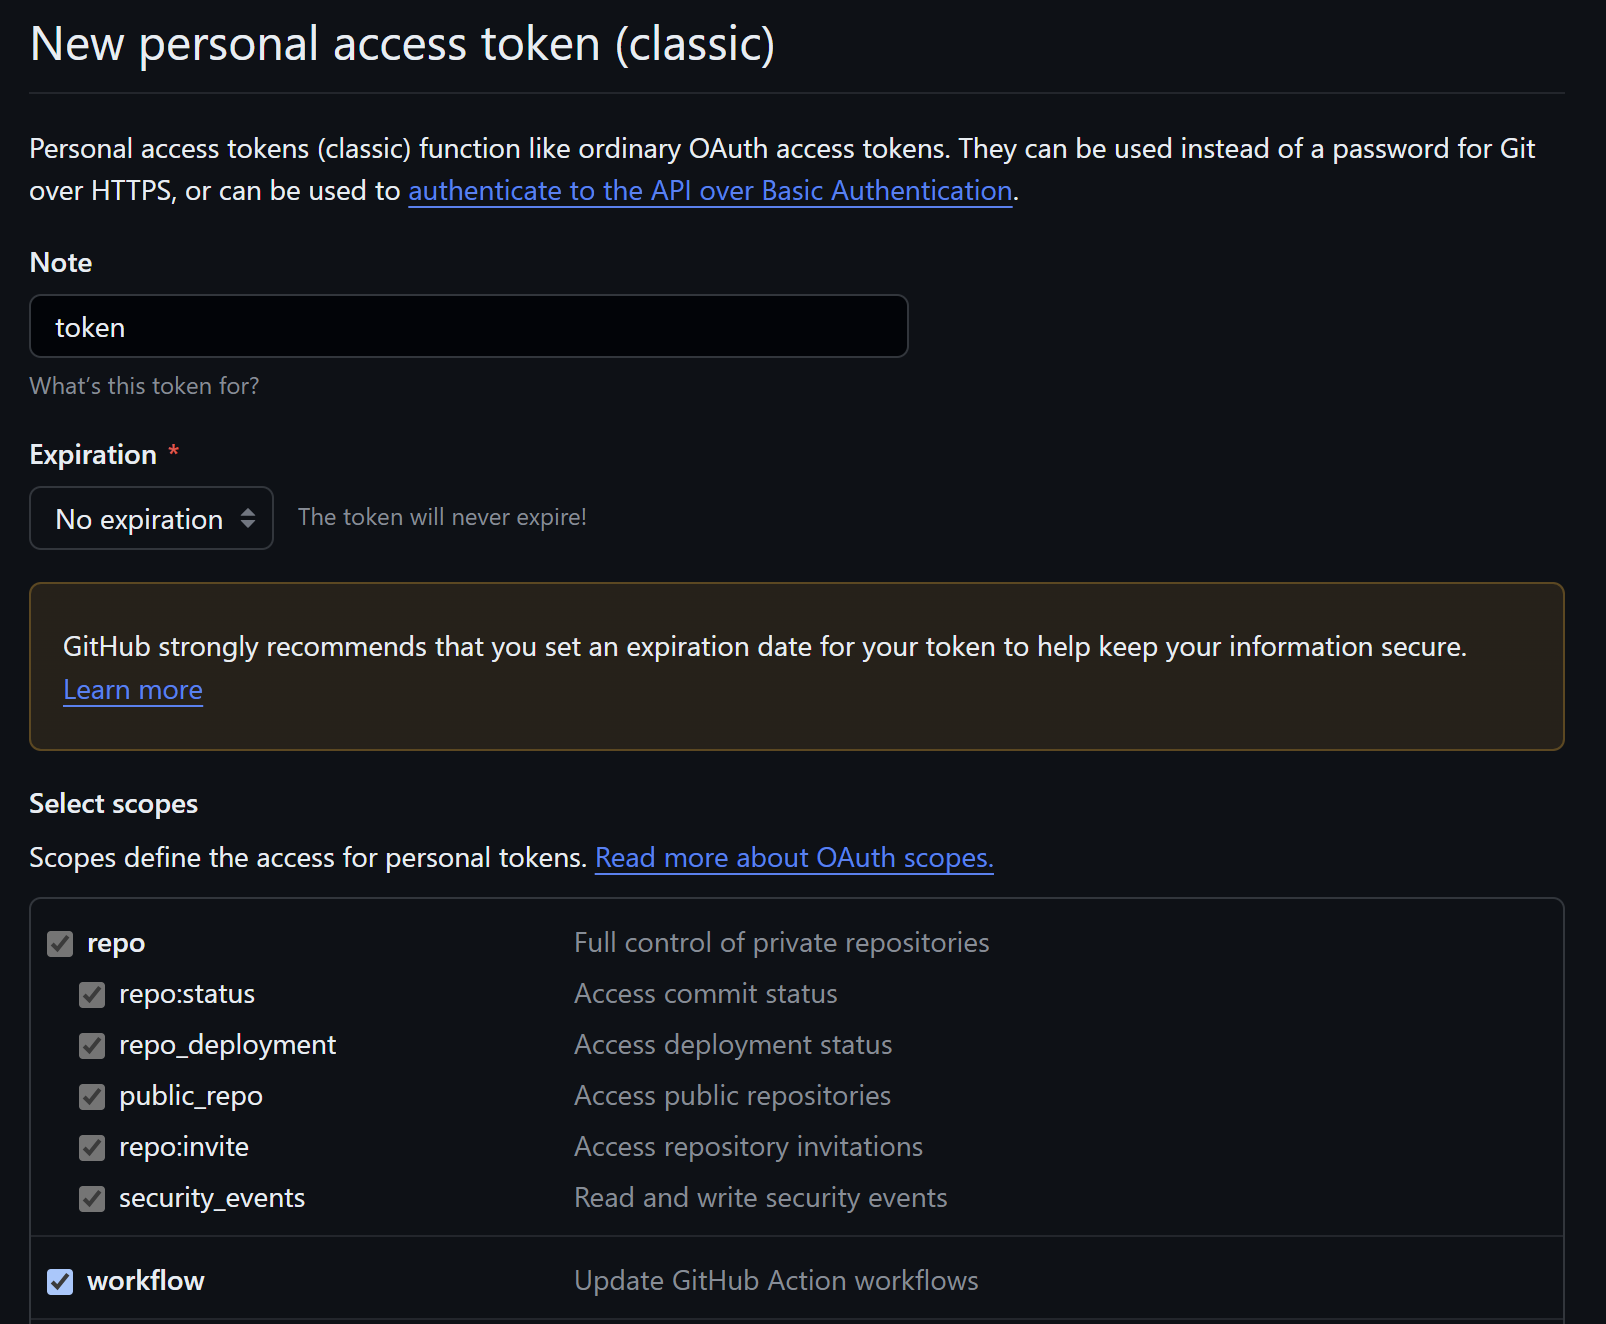Image resolution: width=1606 pixels, height=1324 pixels.
Task: Toggle the security_events checkbox
Action: point(92,1199)
